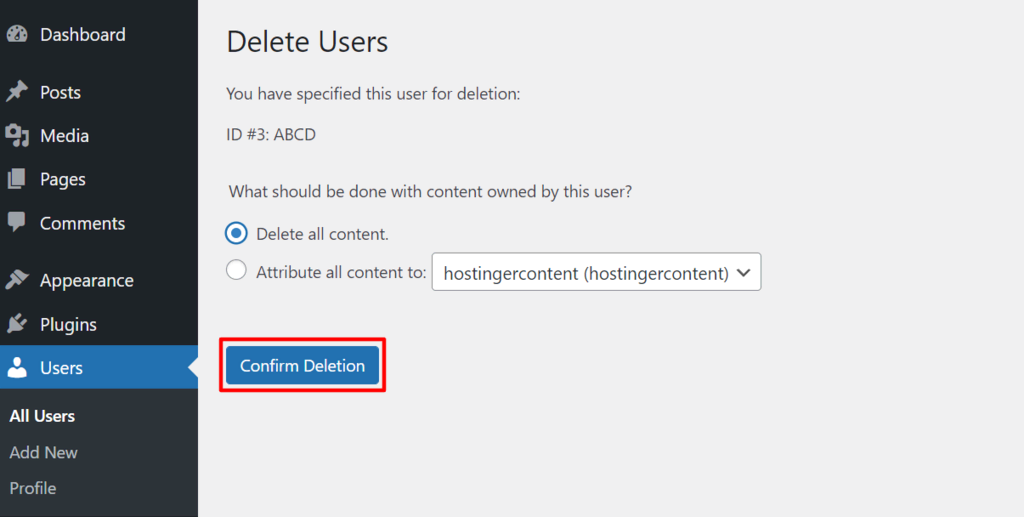The image size is (1024, 517).
Task: Click the dropdown chevron arrow
Action: [x=743, y=272]
